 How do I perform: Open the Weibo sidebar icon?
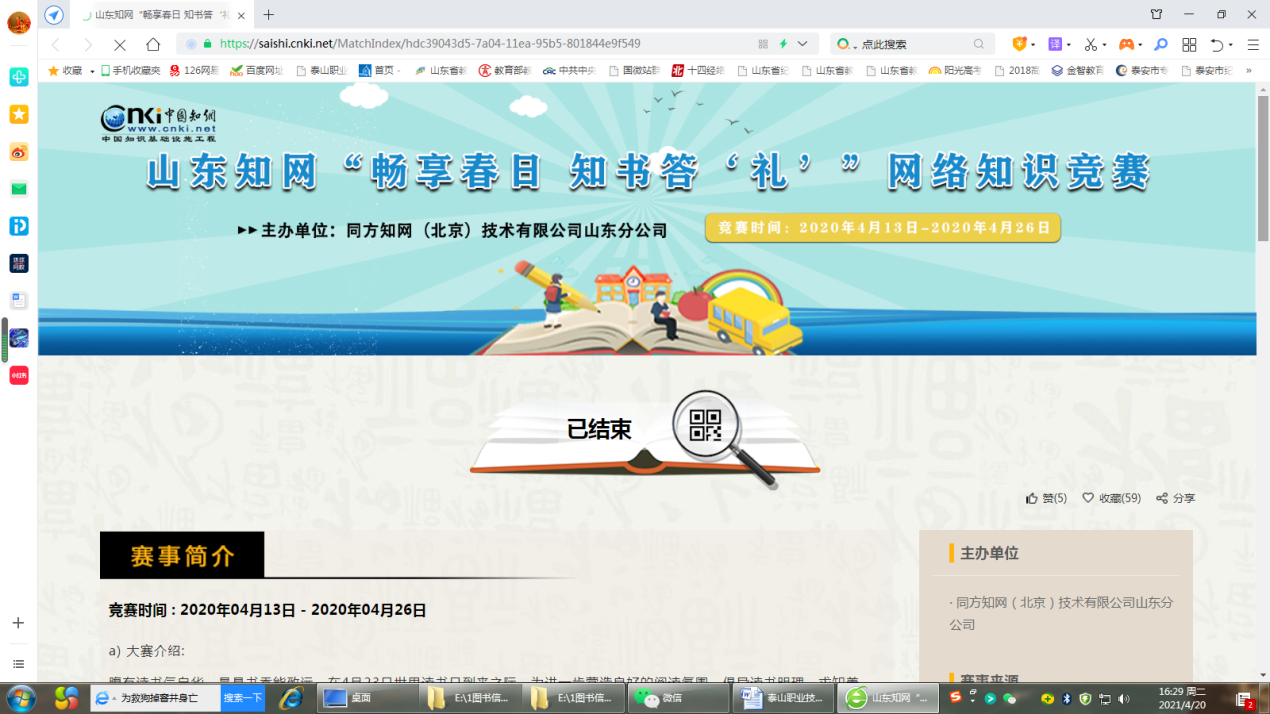point(19,152)
